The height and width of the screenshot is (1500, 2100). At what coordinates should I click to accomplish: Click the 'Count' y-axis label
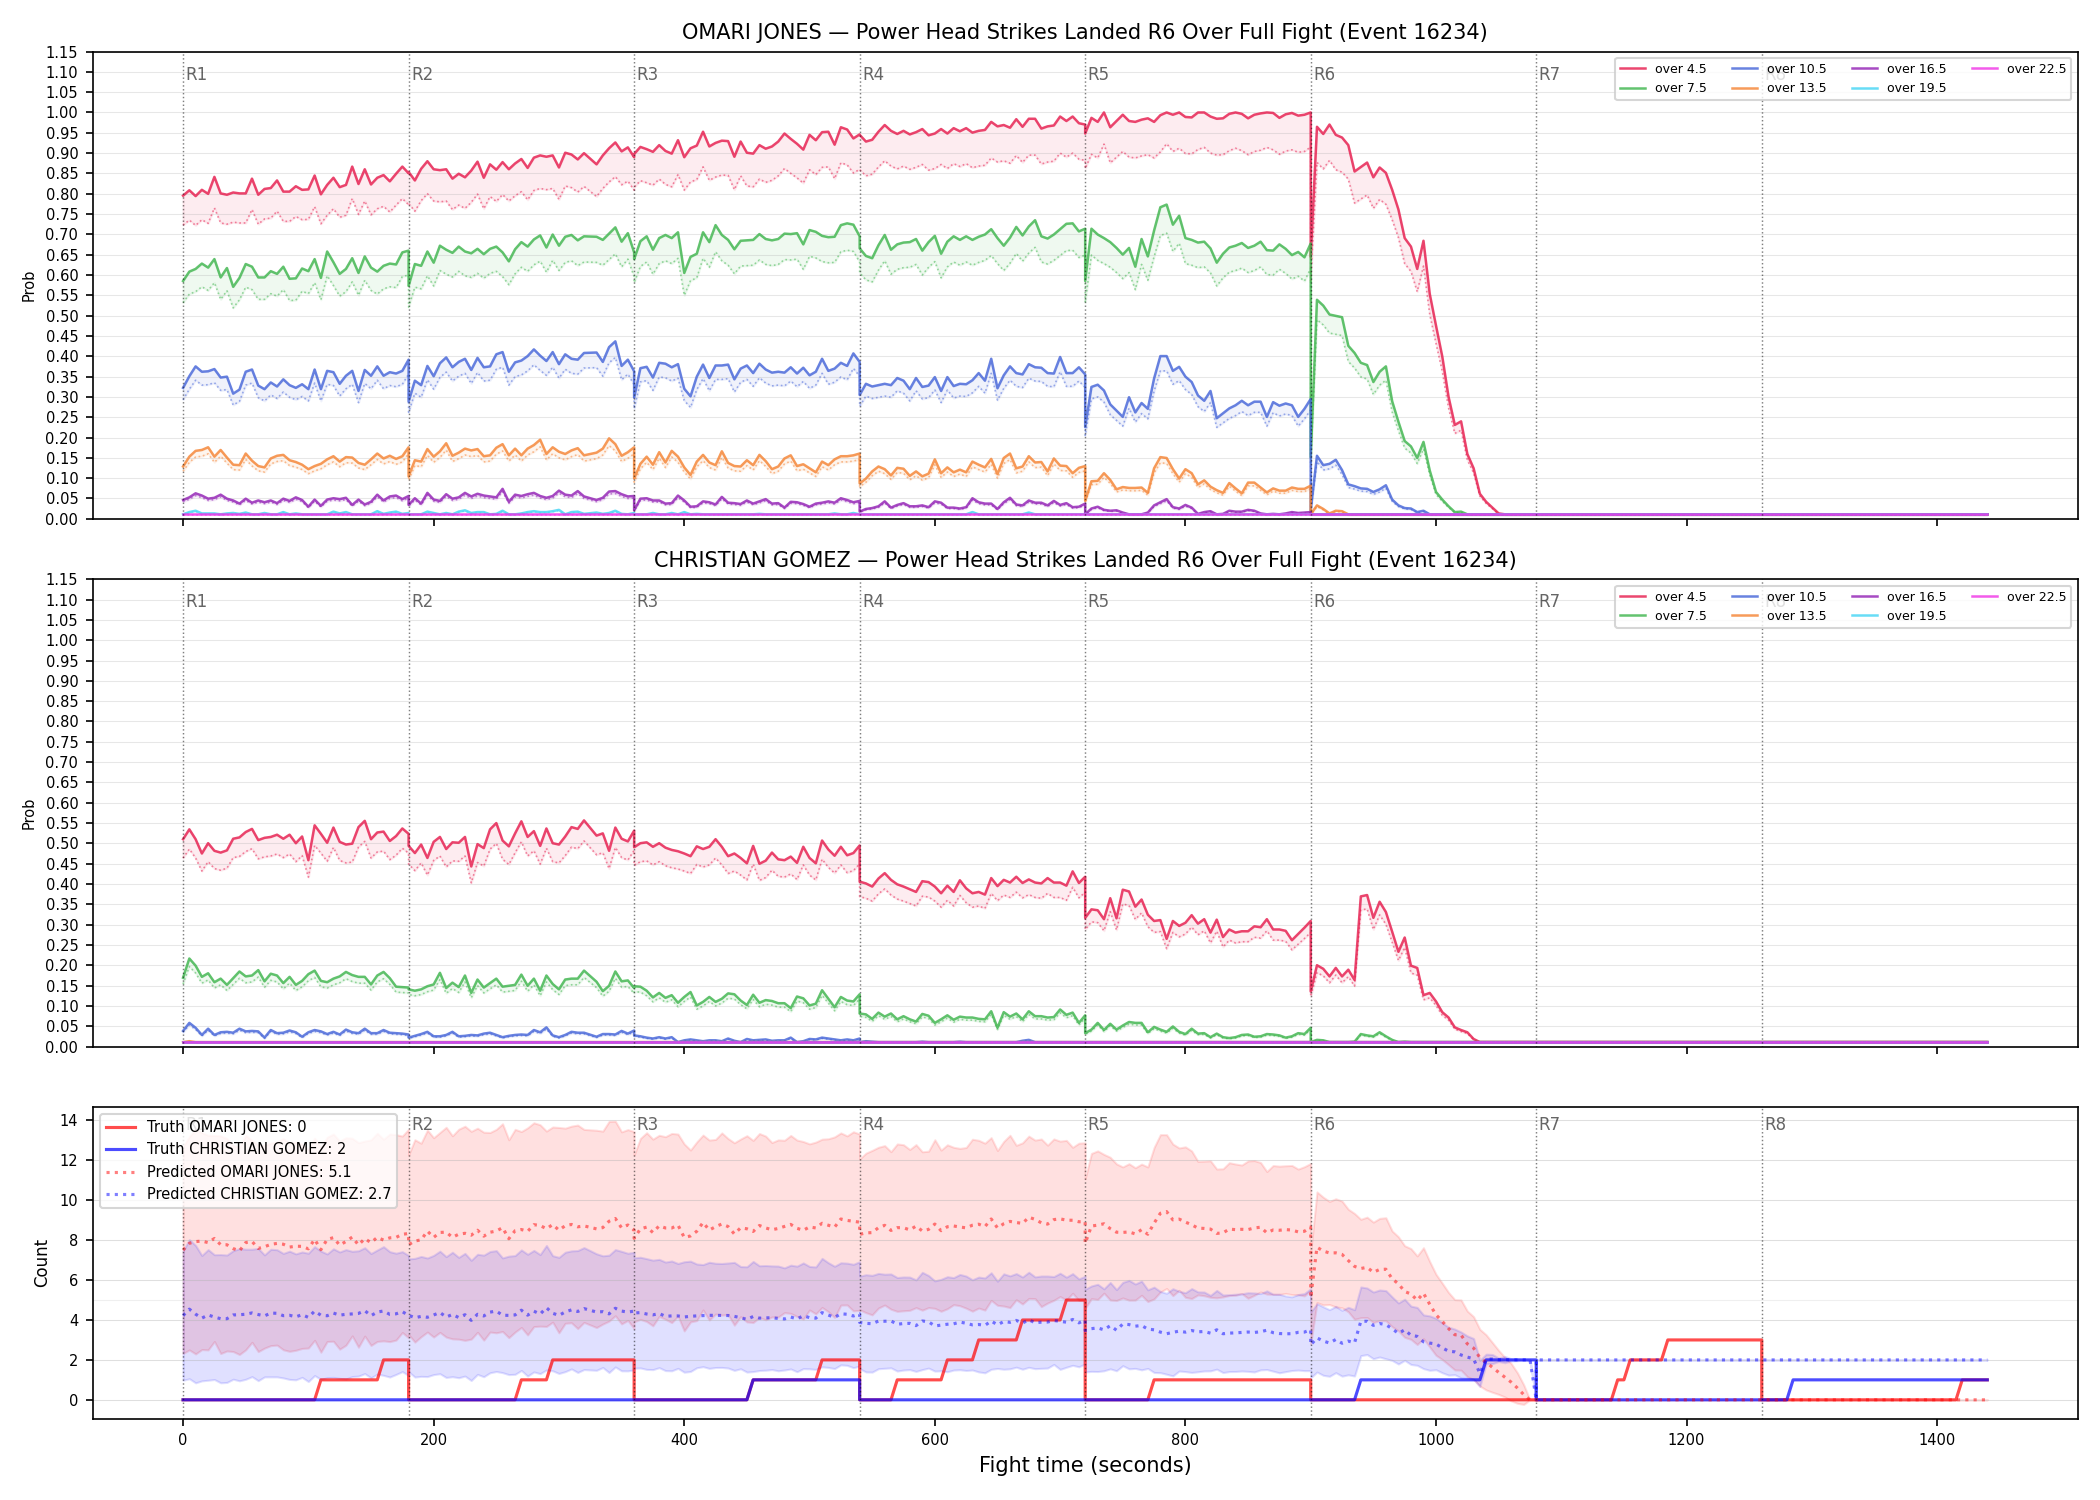click(41, 1263)
